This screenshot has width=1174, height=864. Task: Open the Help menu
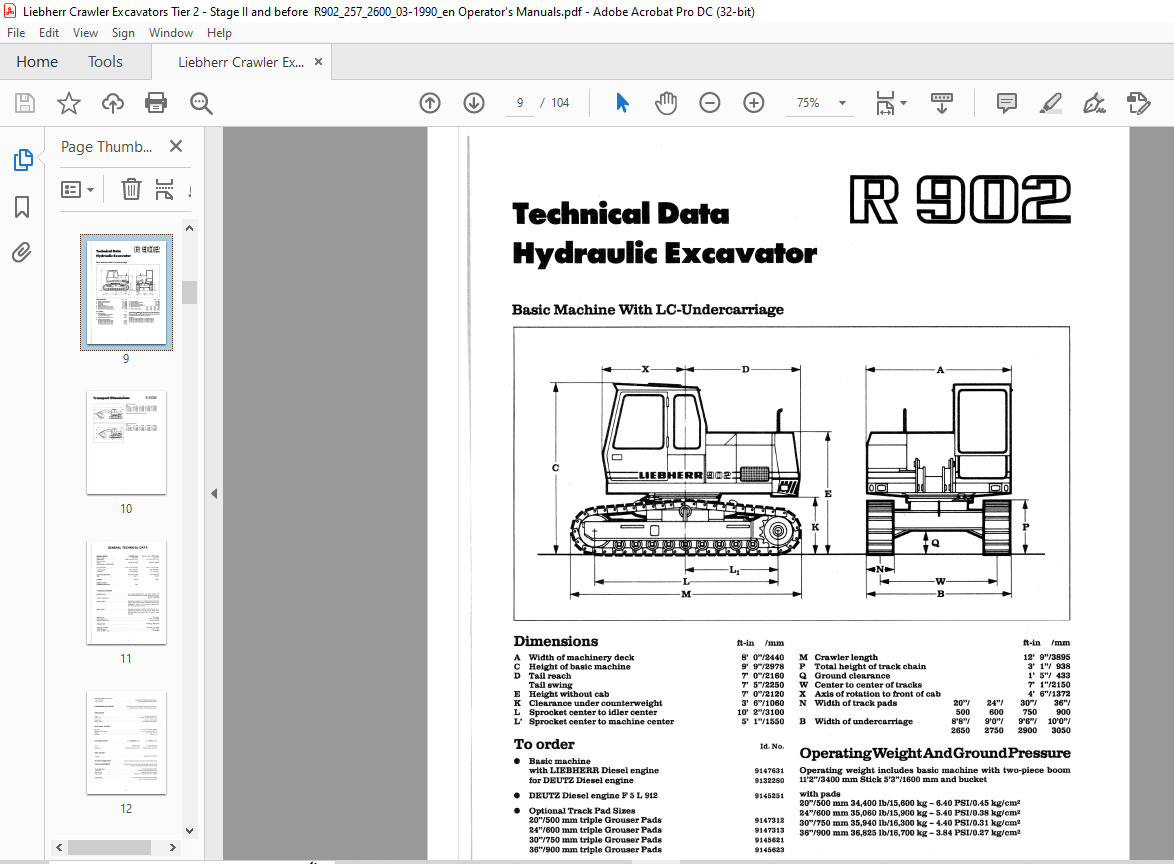point(219,33)
